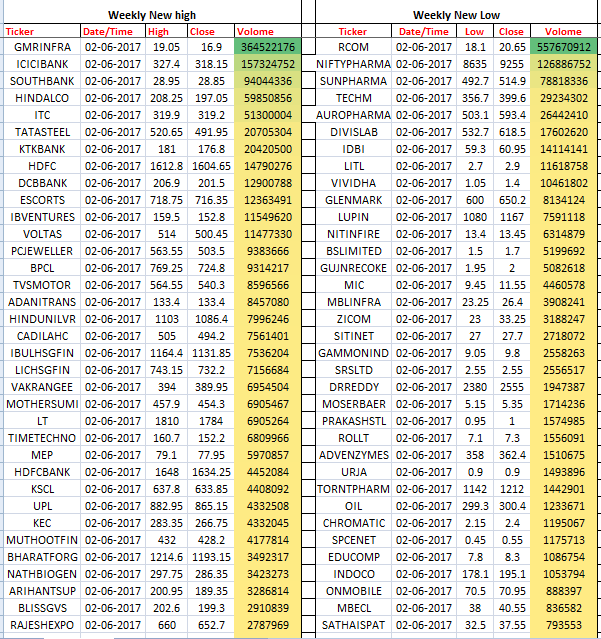
Task: Select the SUNPHARMA ticker cell
Action: (x=353, y=81)
